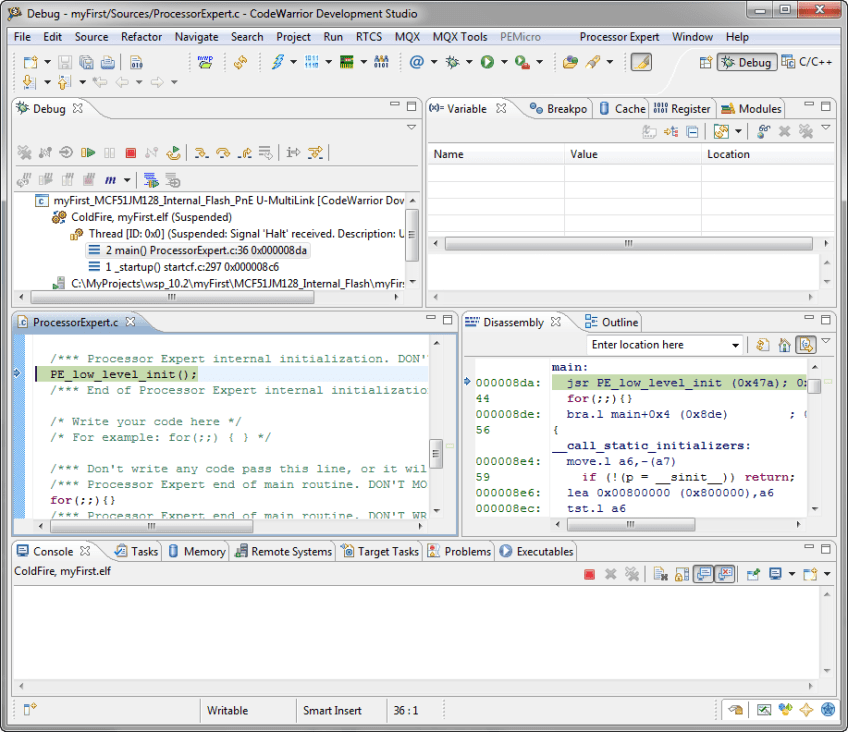
Task: Click the Resume icon to continue execution
Action: [86, 152]
